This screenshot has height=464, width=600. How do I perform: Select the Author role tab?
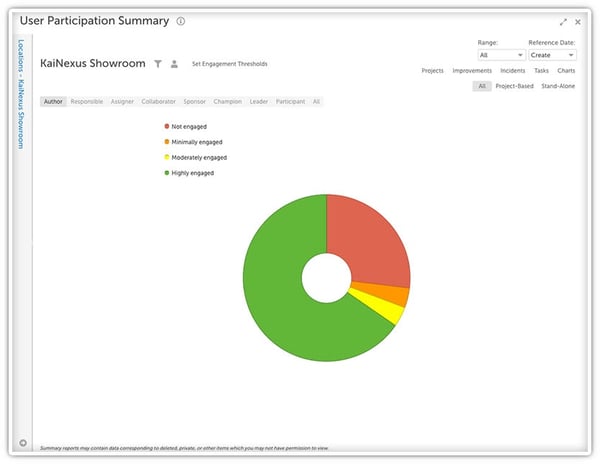click(53, 101)
